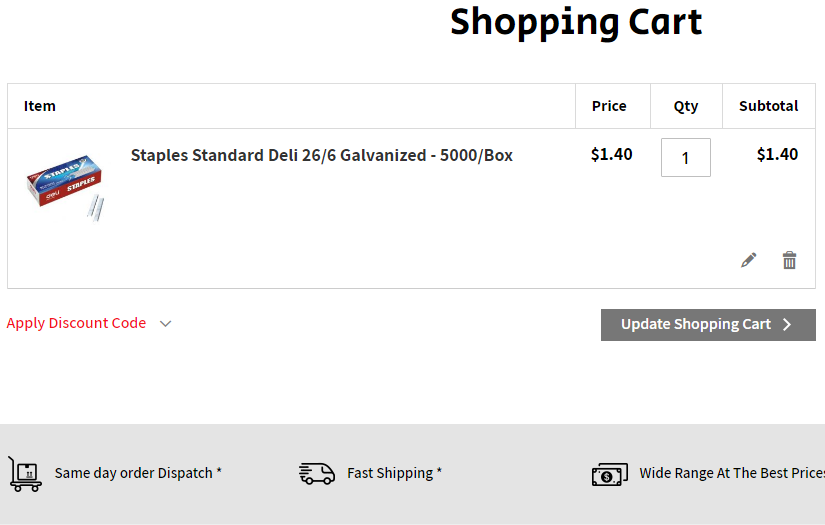825x525 pixels.
Task: Click the Same day order Dispatch text
Action: (x=138, y=473)
